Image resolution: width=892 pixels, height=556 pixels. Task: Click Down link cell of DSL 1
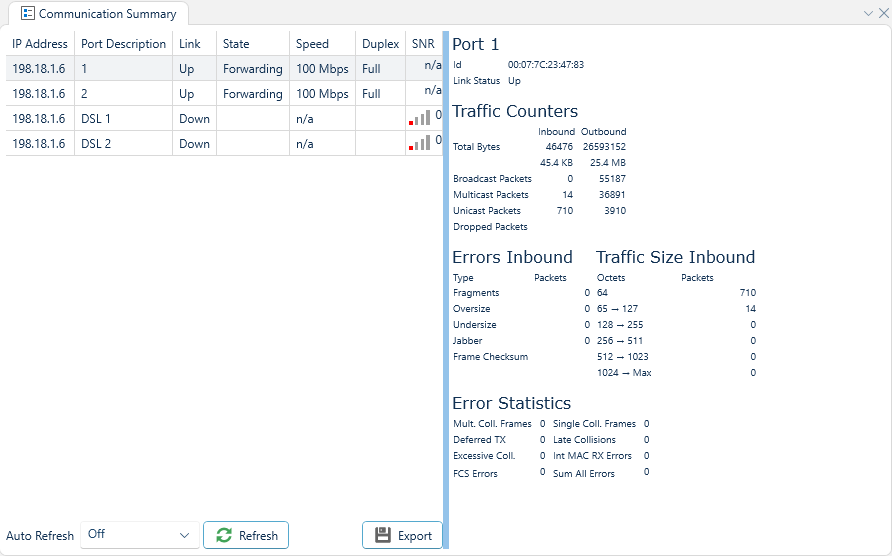click(x=194, y=118)
